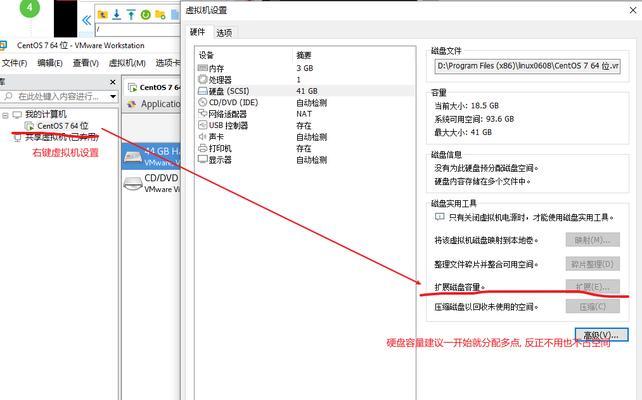Viewport: 642px width, 400px height.
Task: Open the 查看(V) menu
Action: [86, 63]
